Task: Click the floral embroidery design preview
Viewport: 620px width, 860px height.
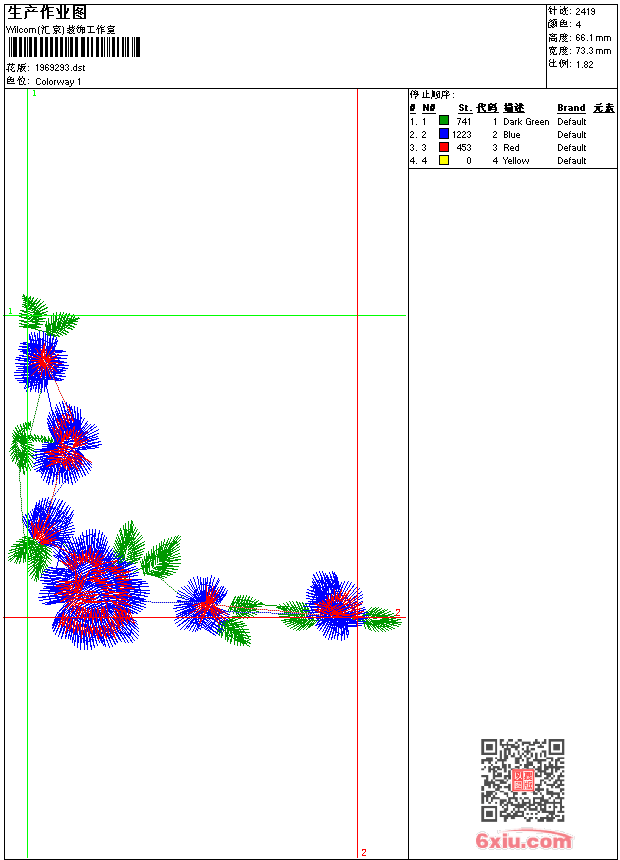Action: 204,473
